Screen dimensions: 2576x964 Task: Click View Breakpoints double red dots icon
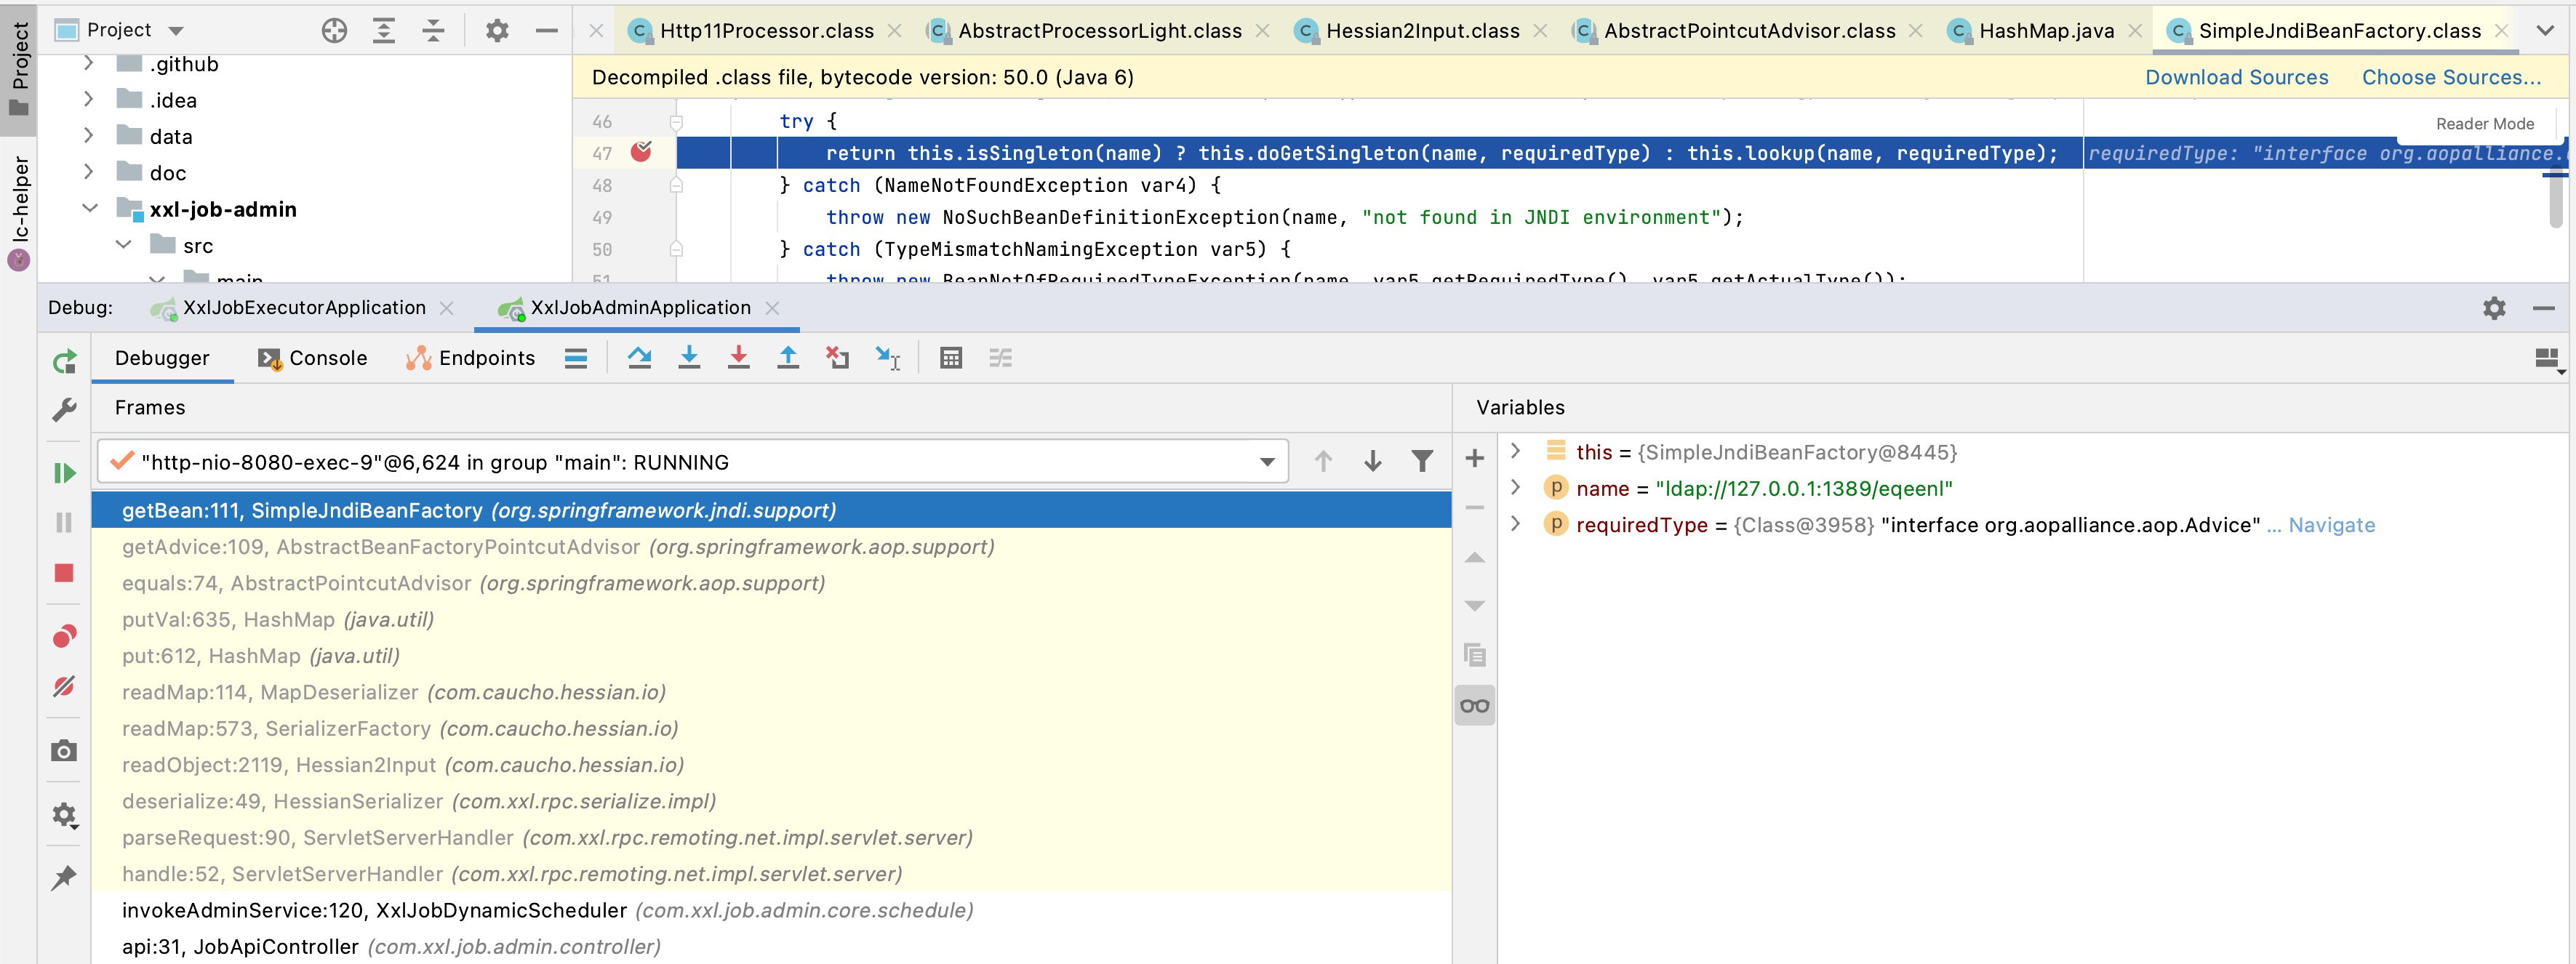click(64, 637)
